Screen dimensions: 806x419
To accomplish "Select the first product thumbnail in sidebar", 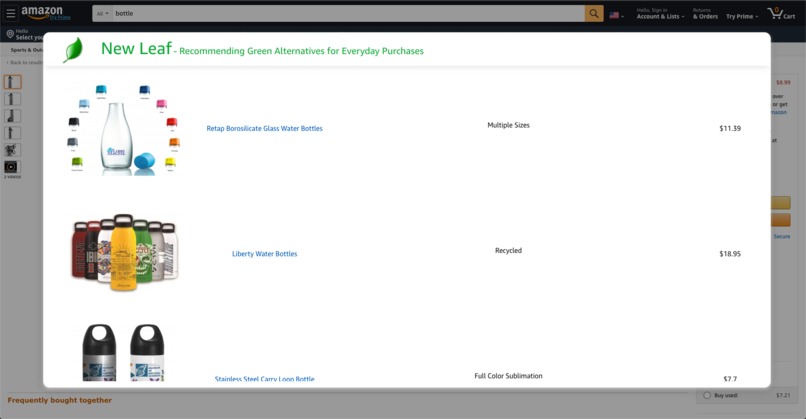I will tap(12, 82).
